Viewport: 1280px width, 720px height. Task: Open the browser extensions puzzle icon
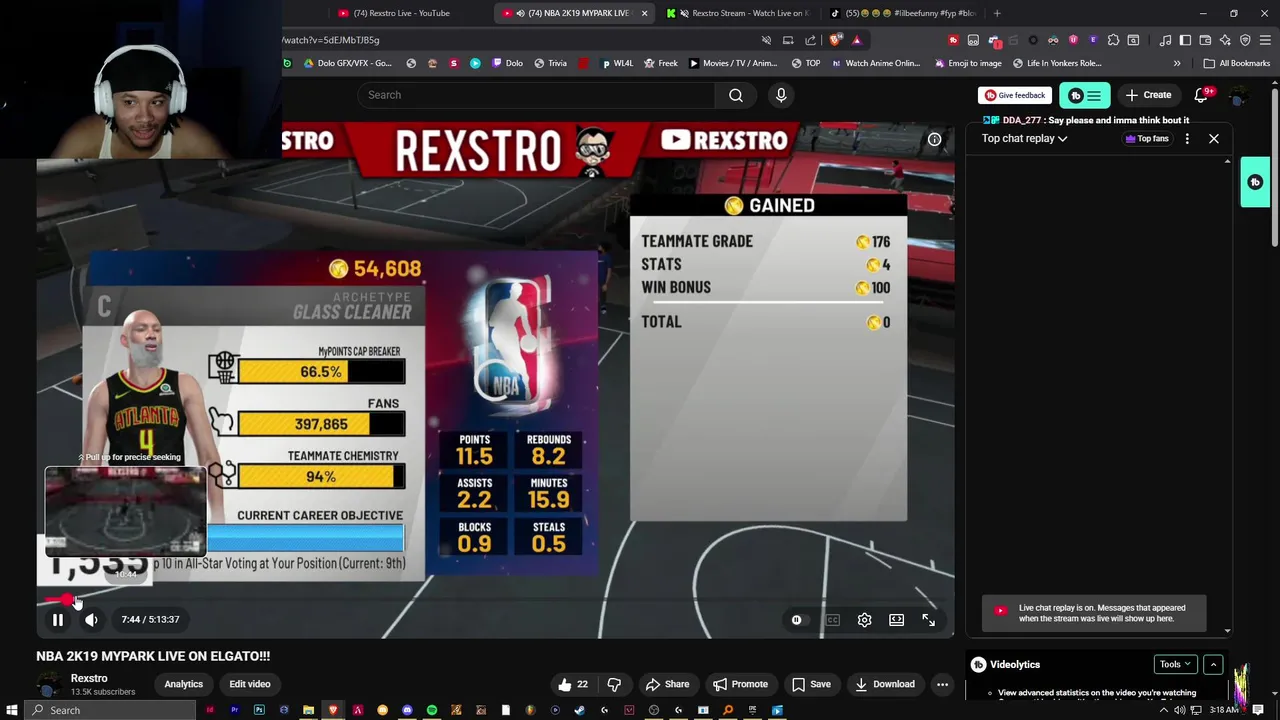pos(1113,40)
